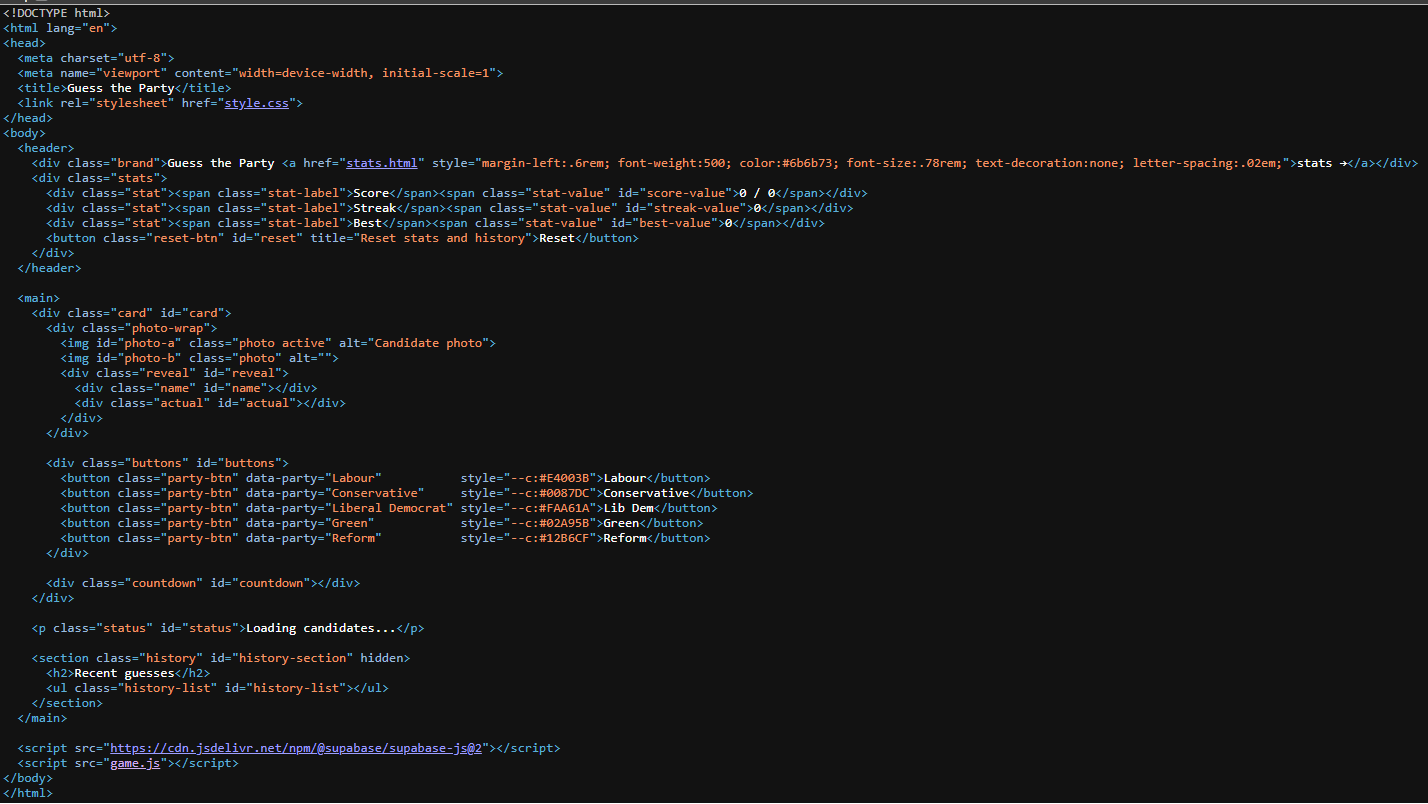Click the '<!DOCTYPE html>' declaration line
The width and height of the screenshot is (1428, 804).
click(57, 13)
